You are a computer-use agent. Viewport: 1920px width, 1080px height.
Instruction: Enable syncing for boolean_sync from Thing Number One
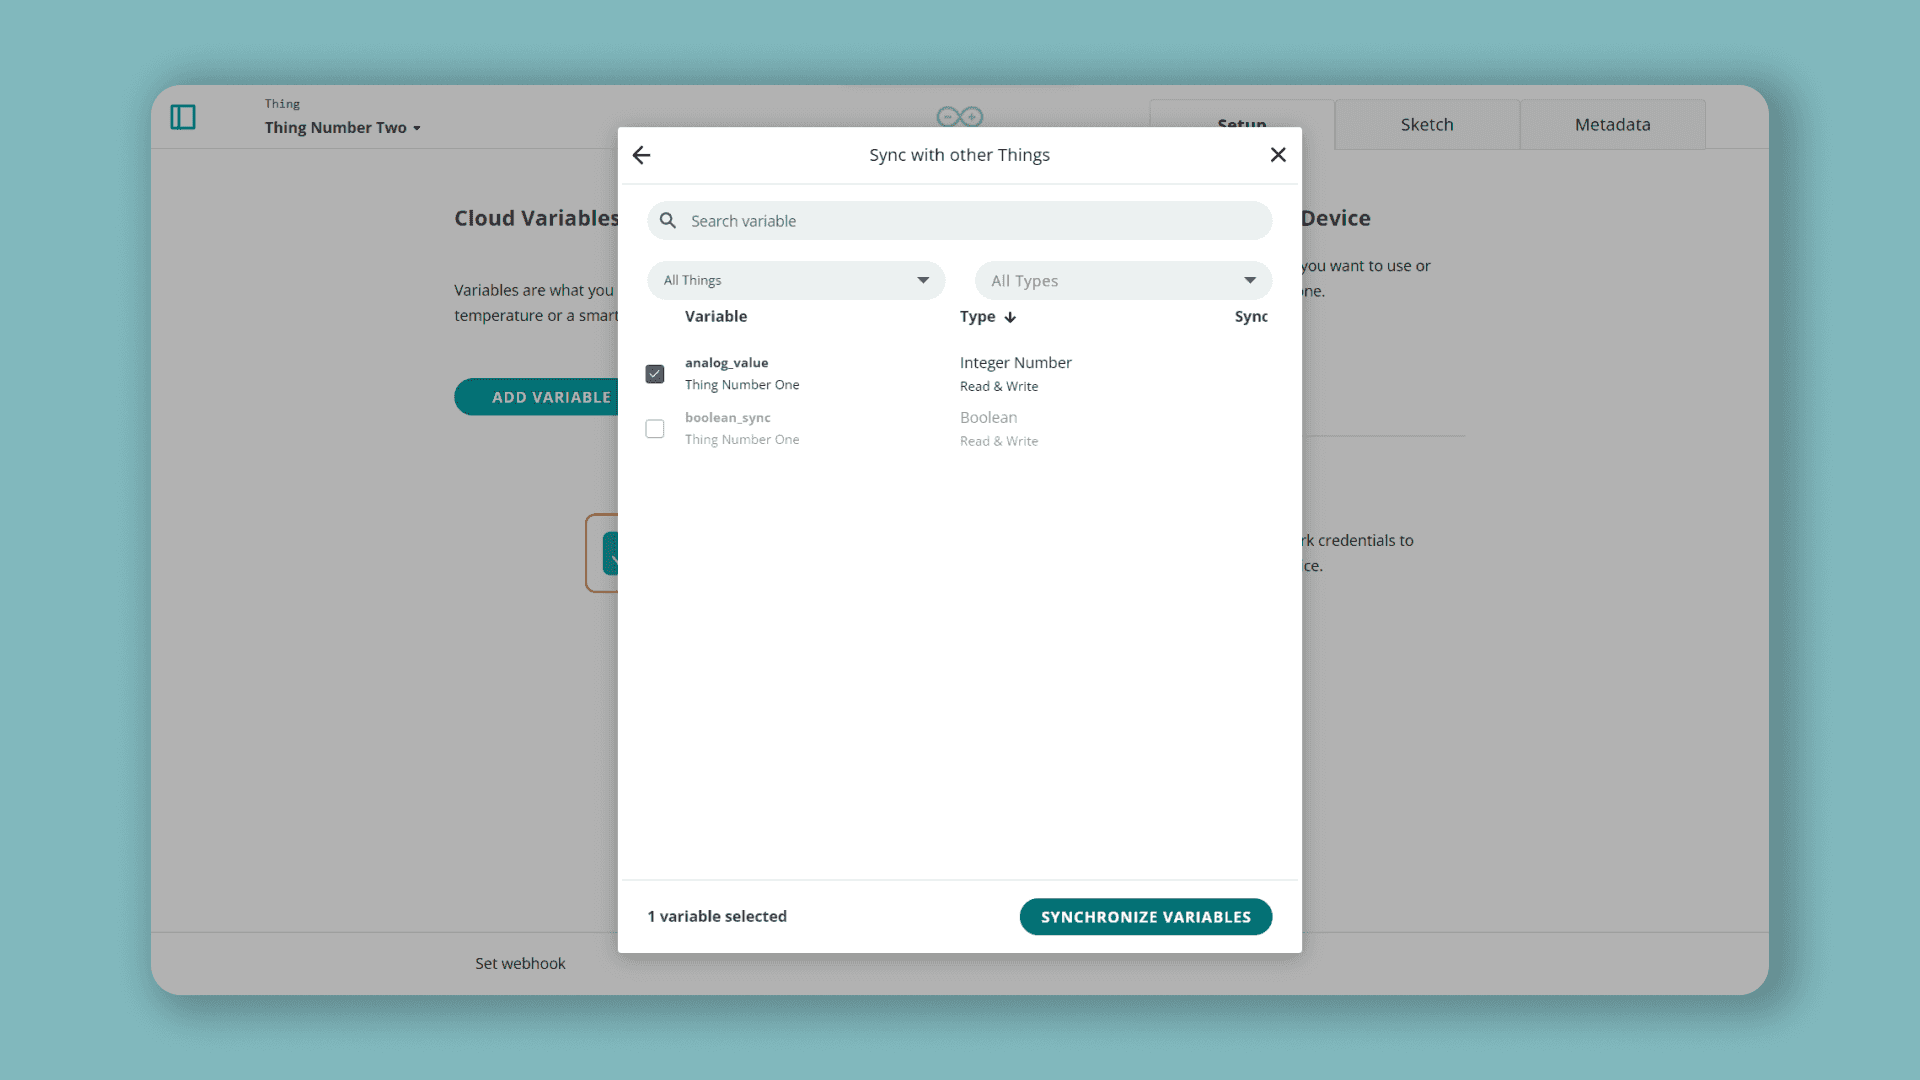pyautogui.click(x=654, y=428)
